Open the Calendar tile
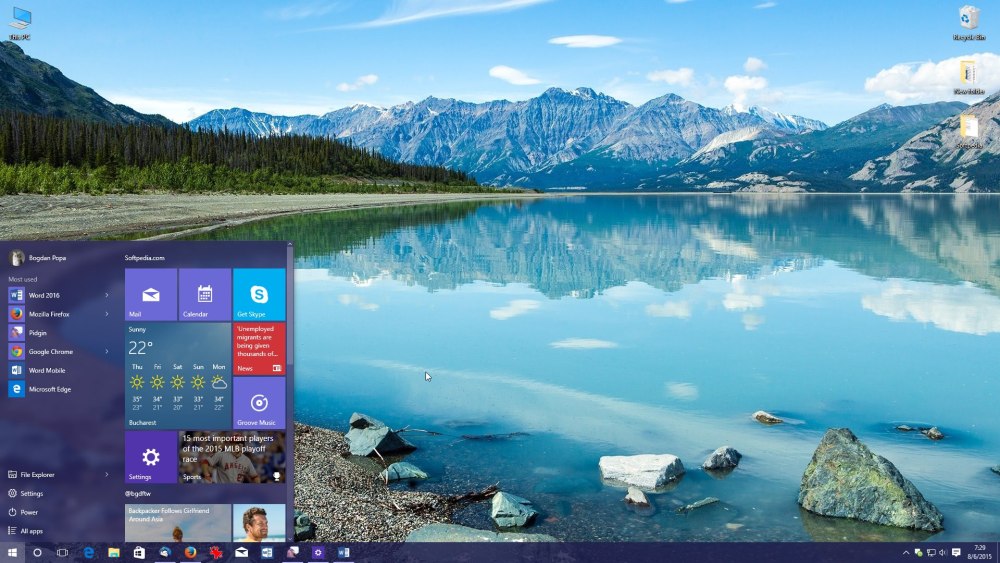The width and height of the screenshot is (1000, 563). point(205,294)
